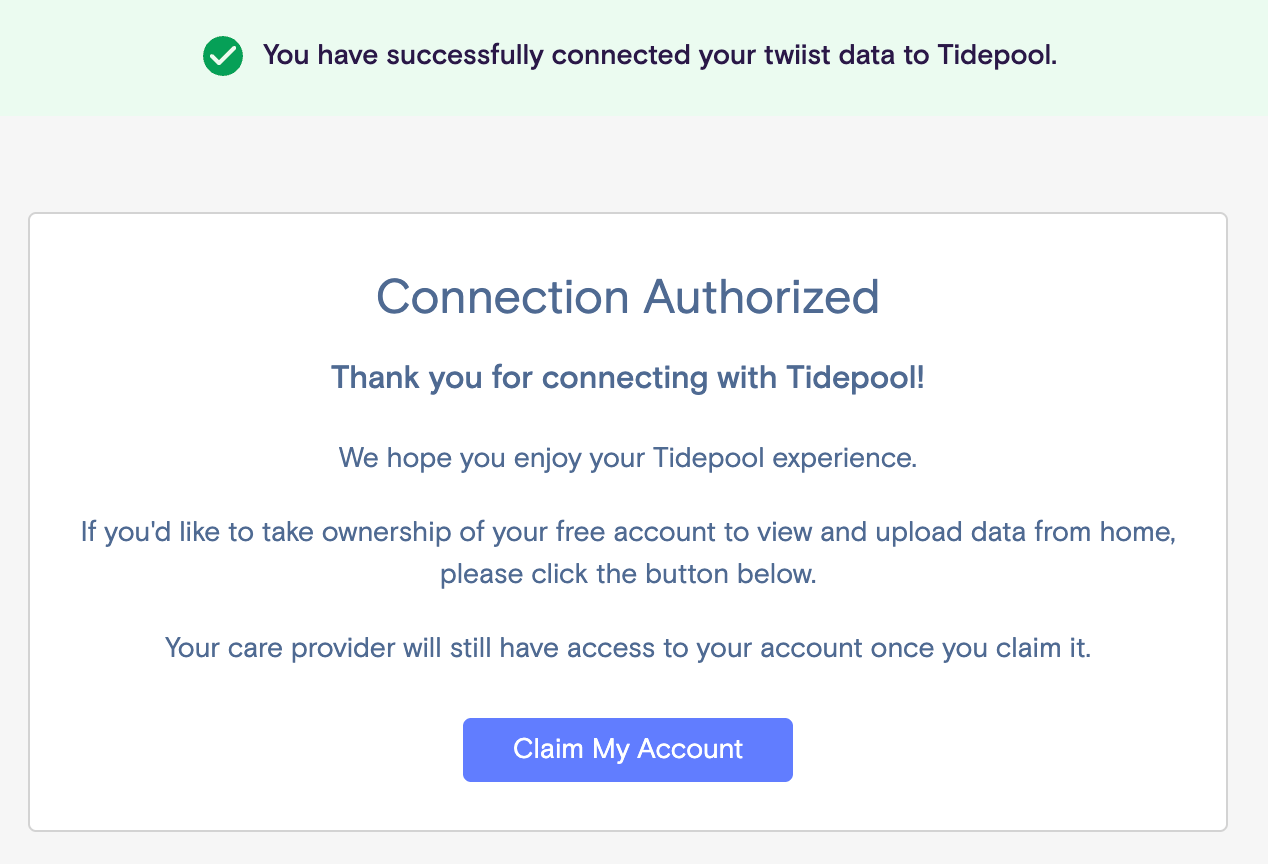Click the "take ownership of your free account" line
Screen dimensions: 1268x864
tap(628, 532)
